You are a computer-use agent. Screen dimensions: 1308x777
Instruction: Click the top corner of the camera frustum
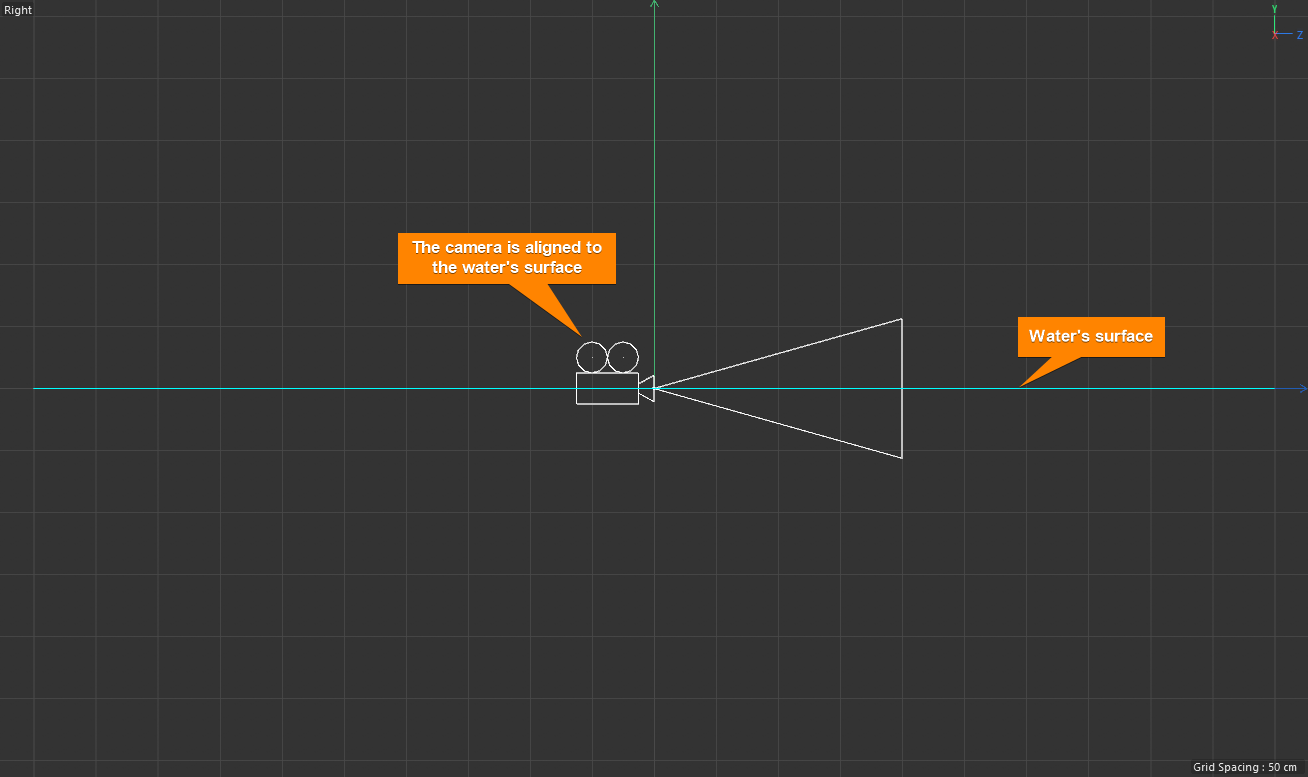click(x=902, y=319)
